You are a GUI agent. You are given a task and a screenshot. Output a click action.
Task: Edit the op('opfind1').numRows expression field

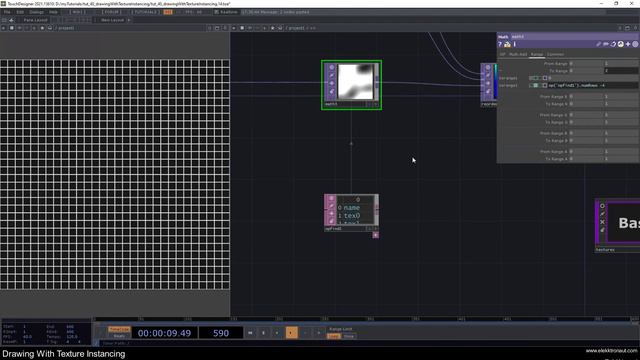click(x=592, y=86)
